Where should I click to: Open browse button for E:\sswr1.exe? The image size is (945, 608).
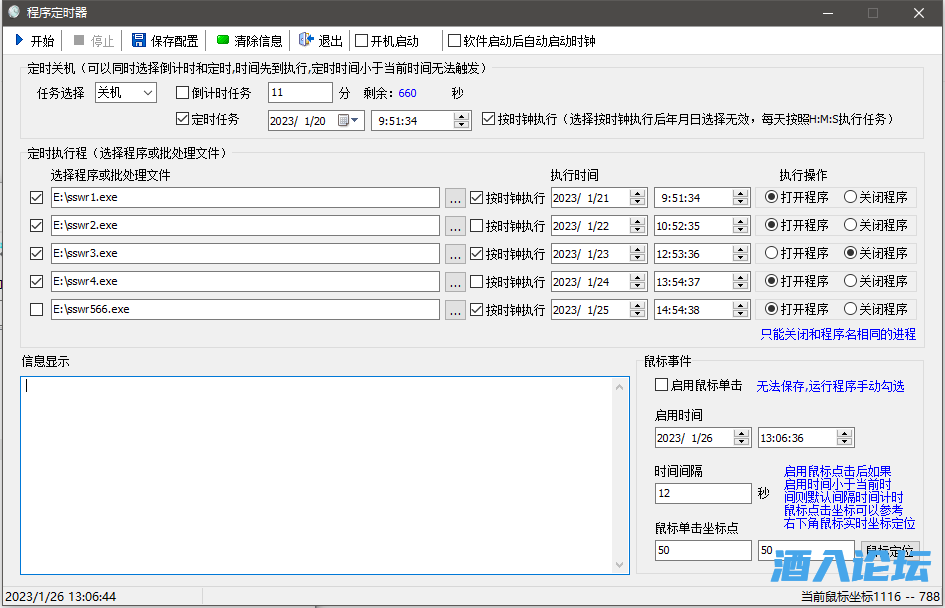[x=455, y=198]
